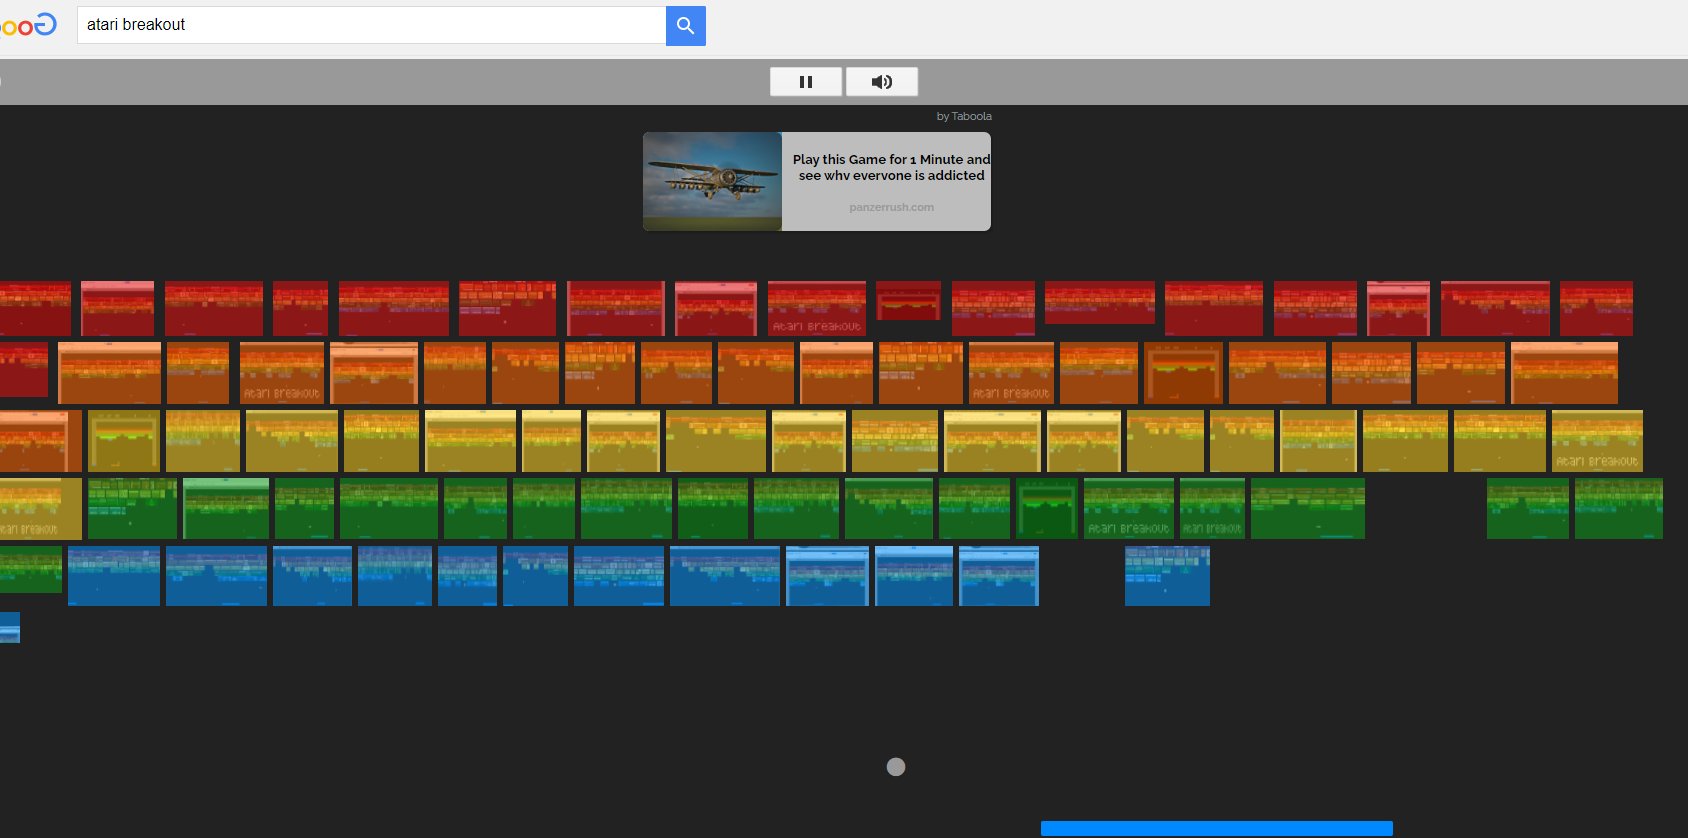Mute the game sound
The width and height of the screenshot is (1688, 838).
click(x=882, y=82)
